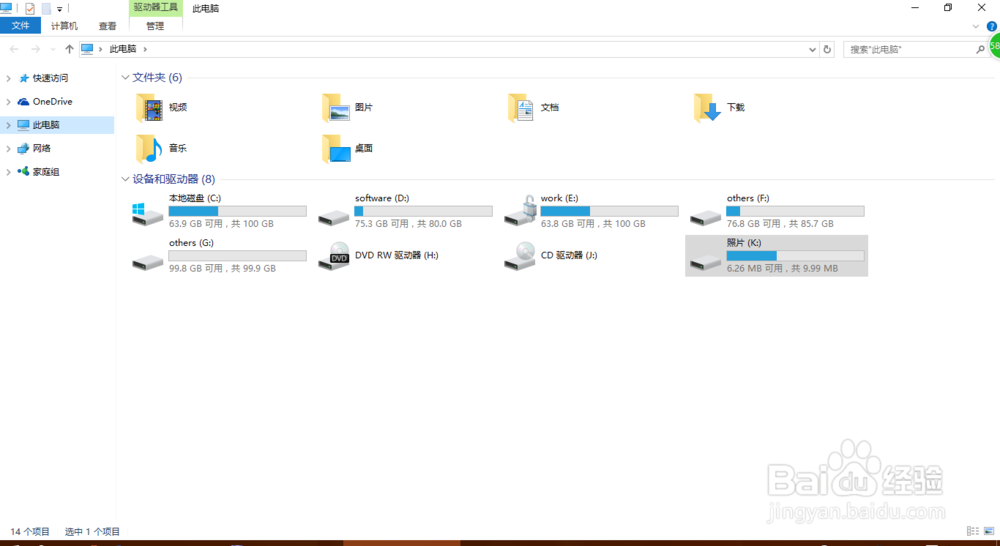
Task: Open the 下载 folder icon
Action: click(x=707, y=107)
